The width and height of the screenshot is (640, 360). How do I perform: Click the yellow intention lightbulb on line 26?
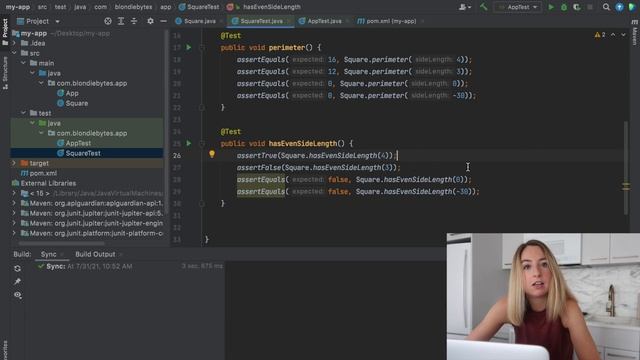[x=212, y=154]
